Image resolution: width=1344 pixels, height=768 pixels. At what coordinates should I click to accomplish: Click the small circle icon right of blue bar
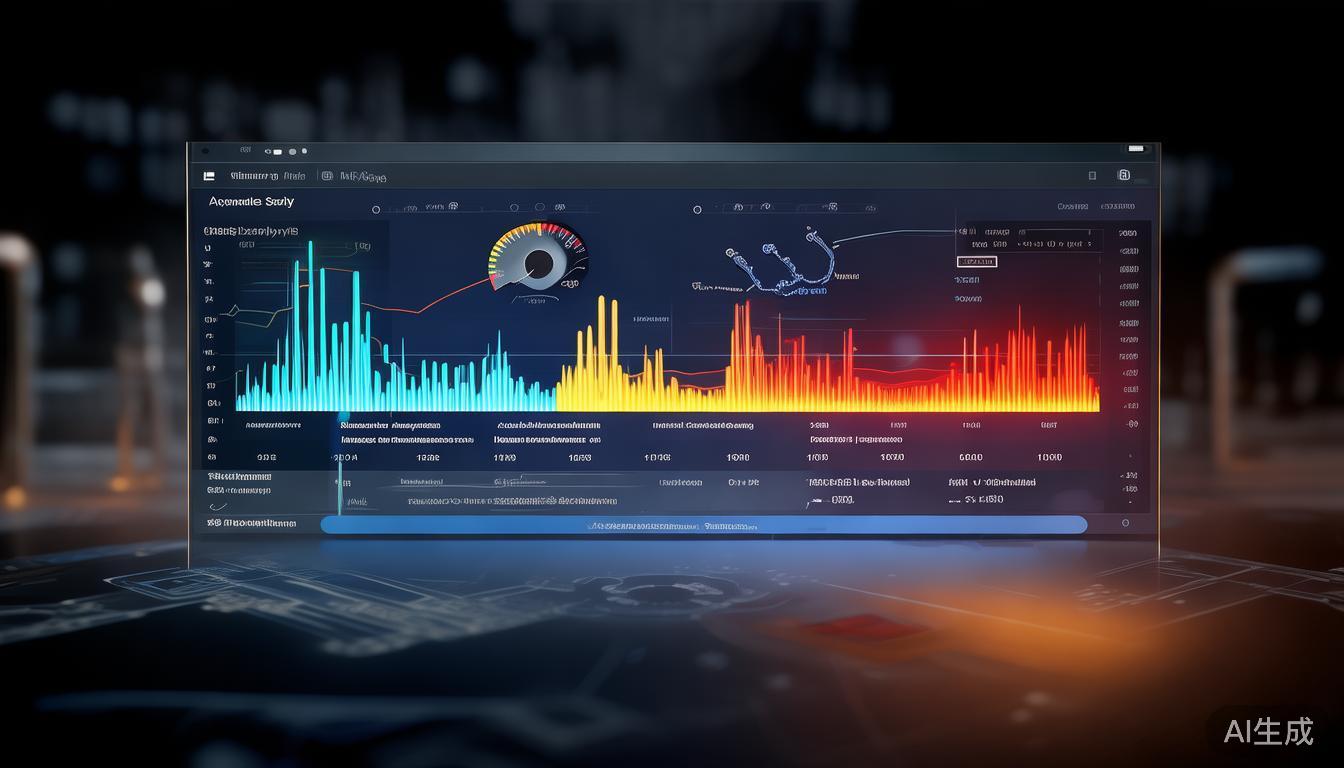coord(1125,523)
